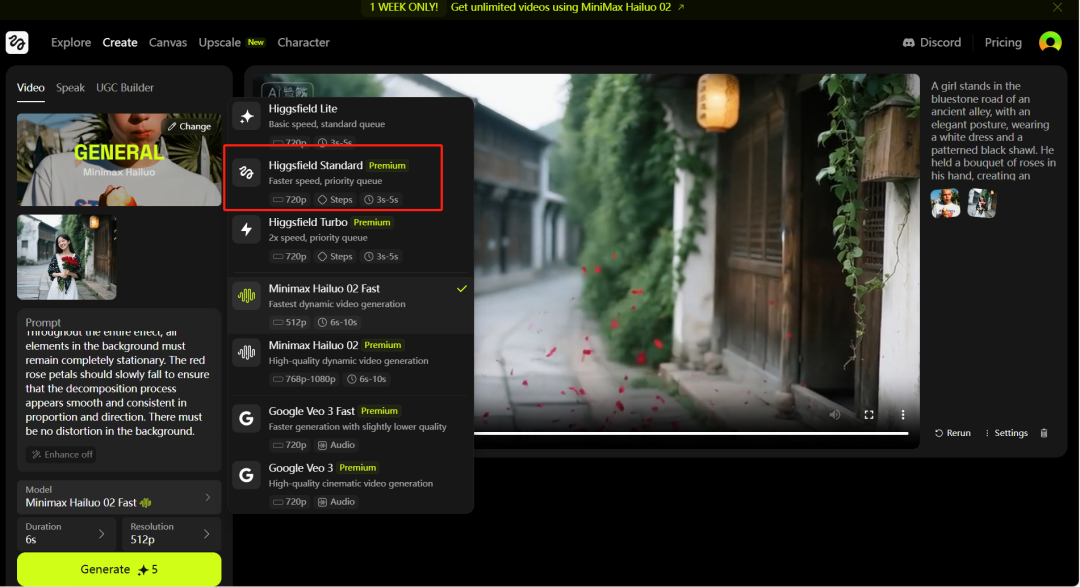
Task: Click the Higgsfield Standard lightning icon
Action: coord(246,173)
